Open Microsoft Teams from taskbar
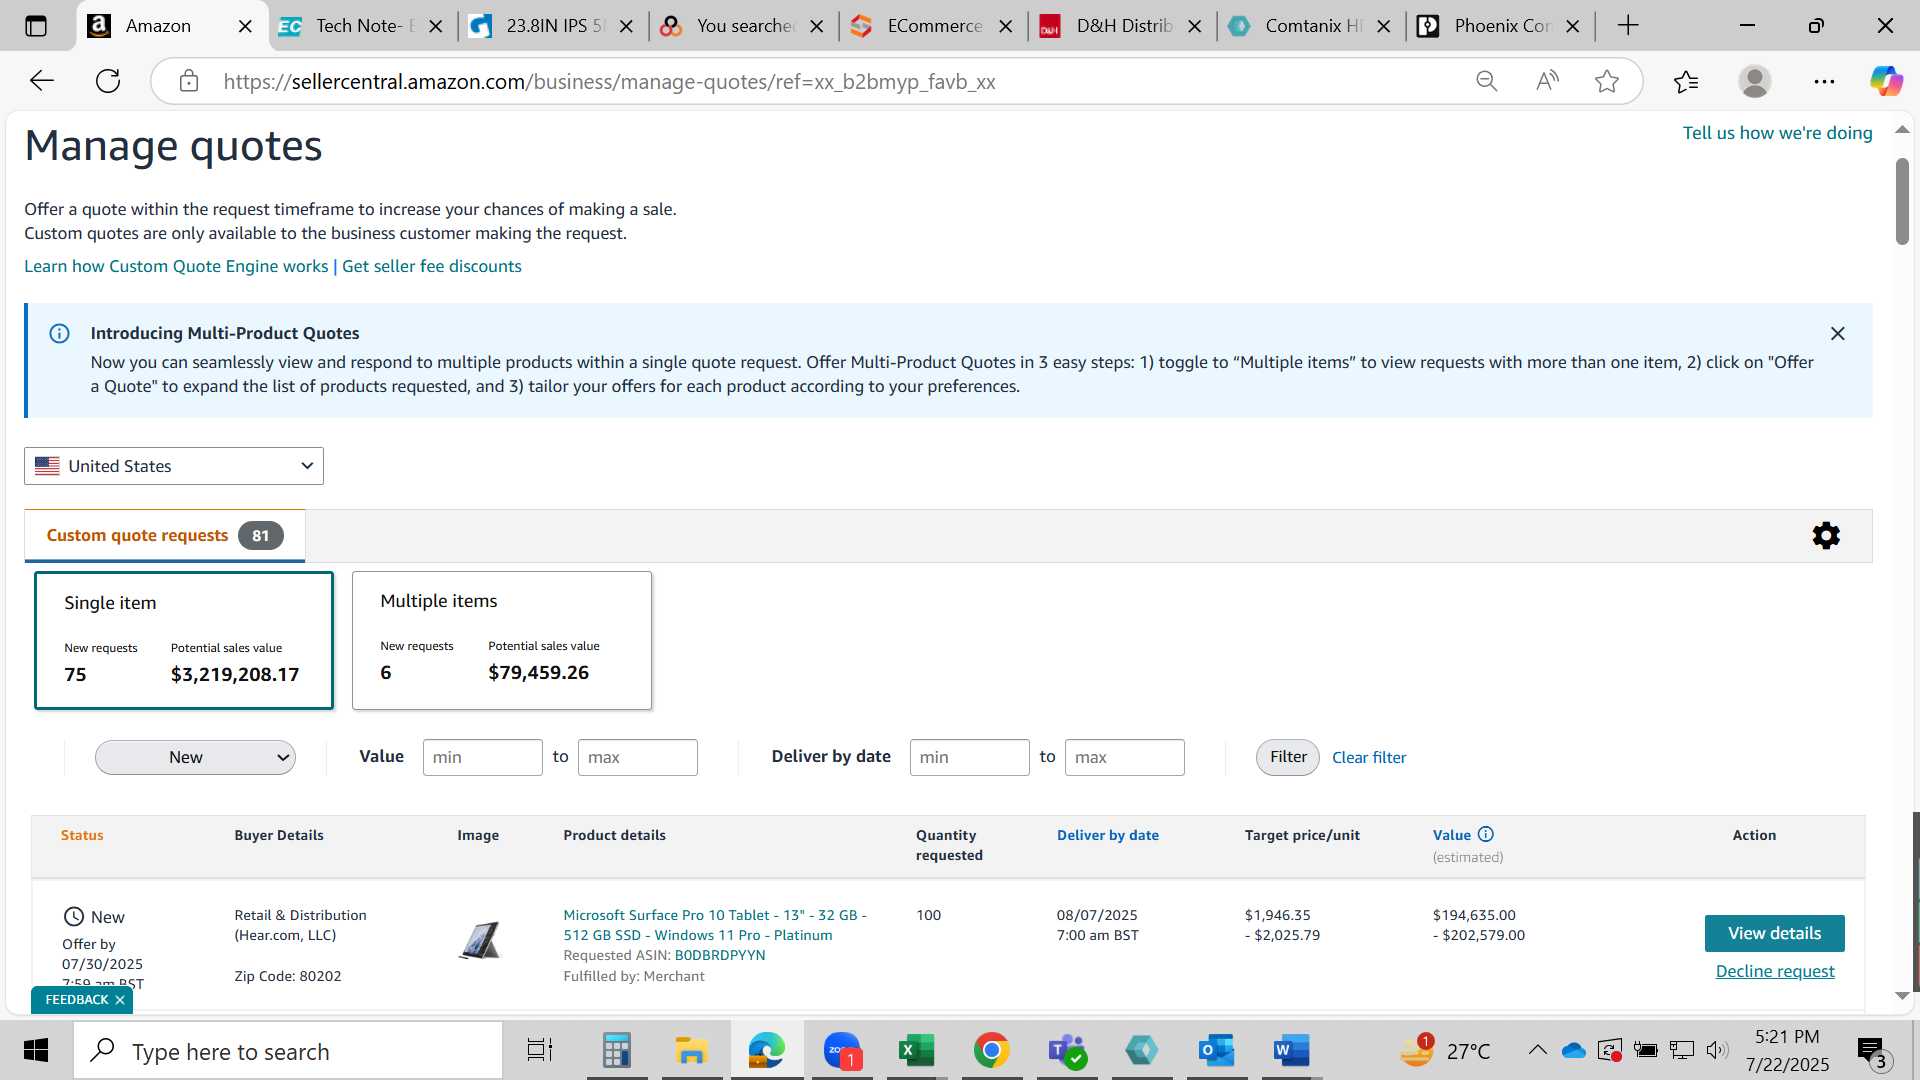 pyautogui.click(x=1066, y=1051)
